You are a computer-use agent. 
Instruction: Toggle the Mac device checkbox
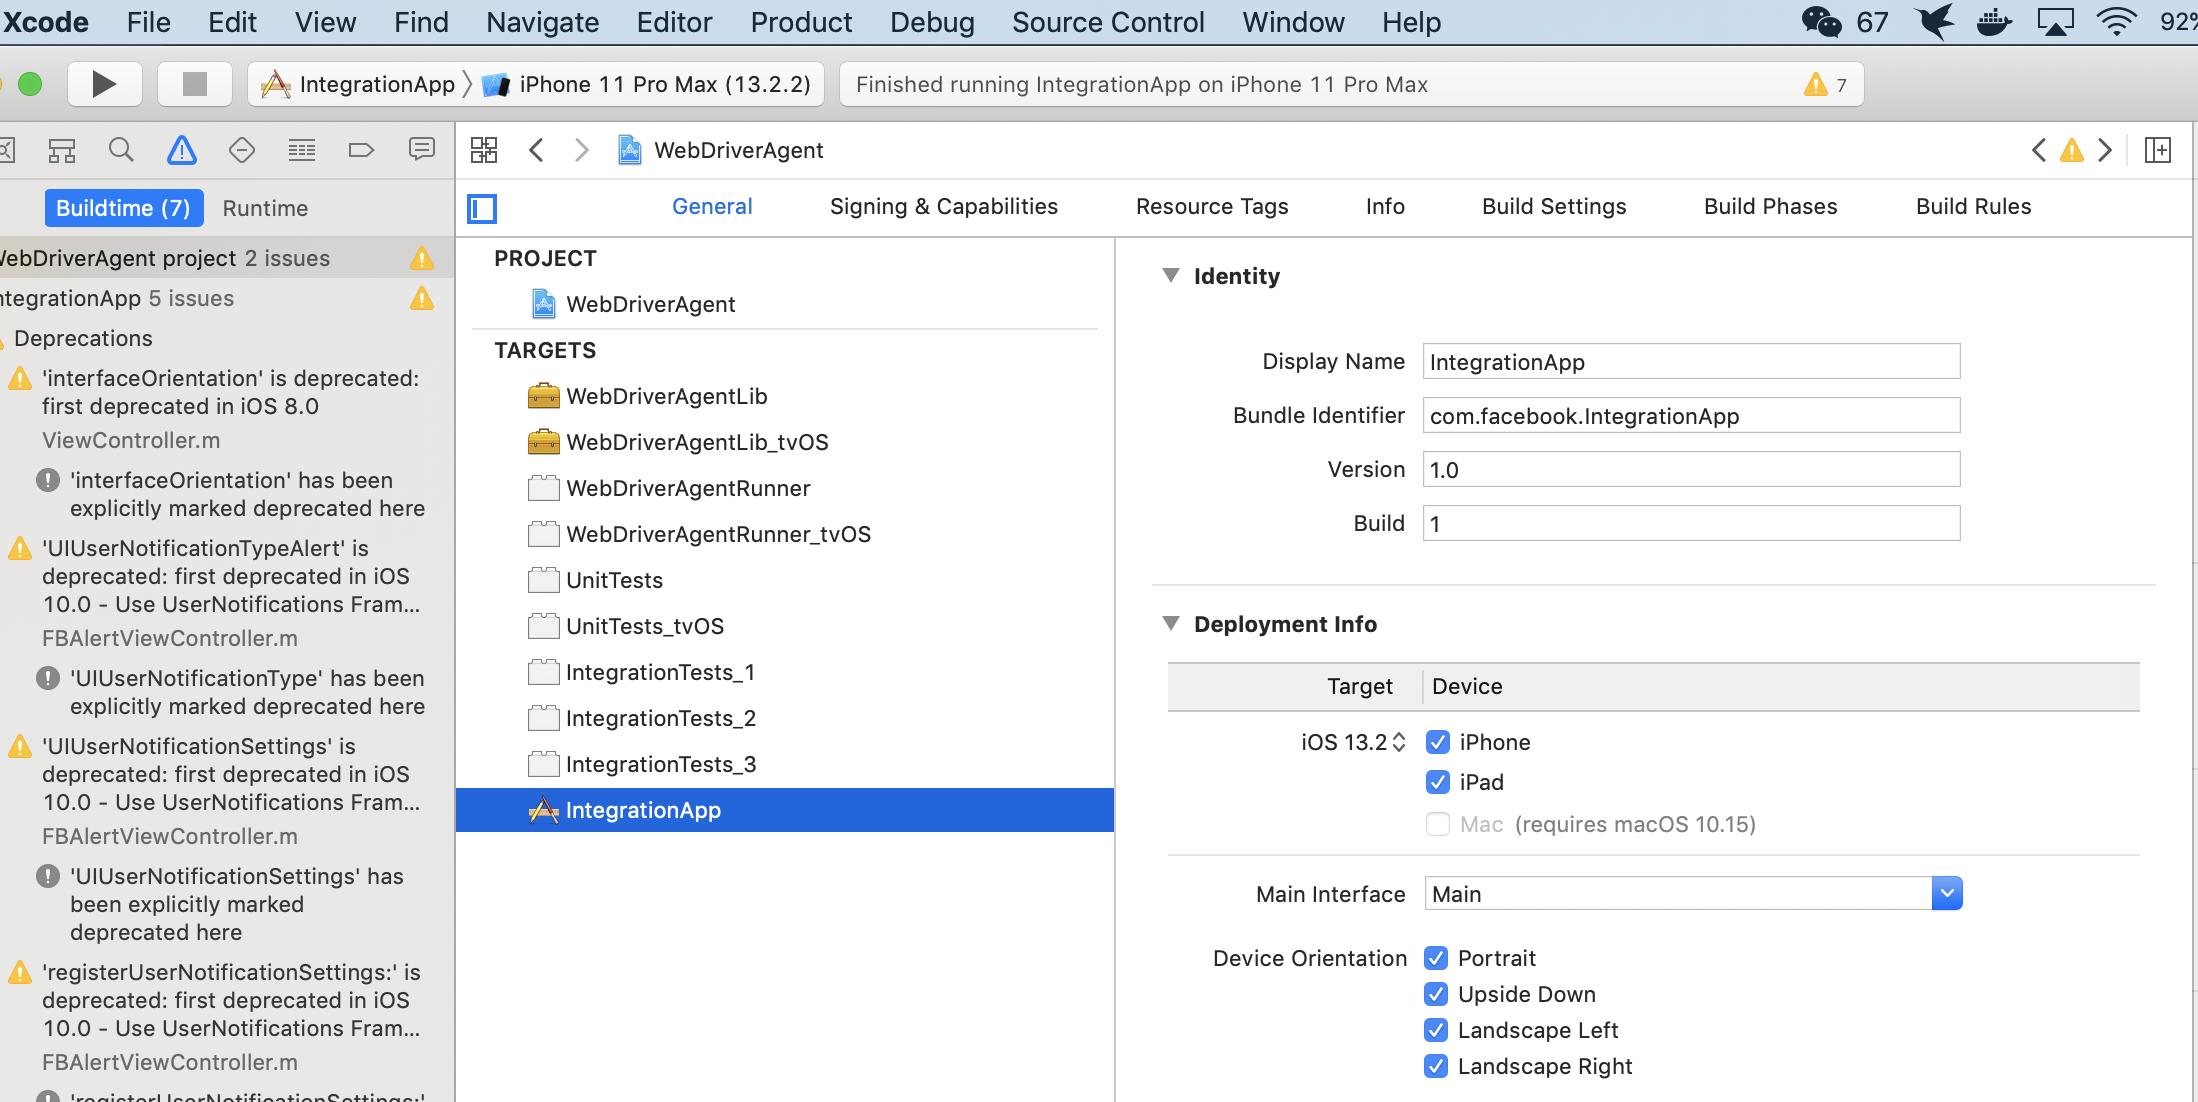point(1438,824)
